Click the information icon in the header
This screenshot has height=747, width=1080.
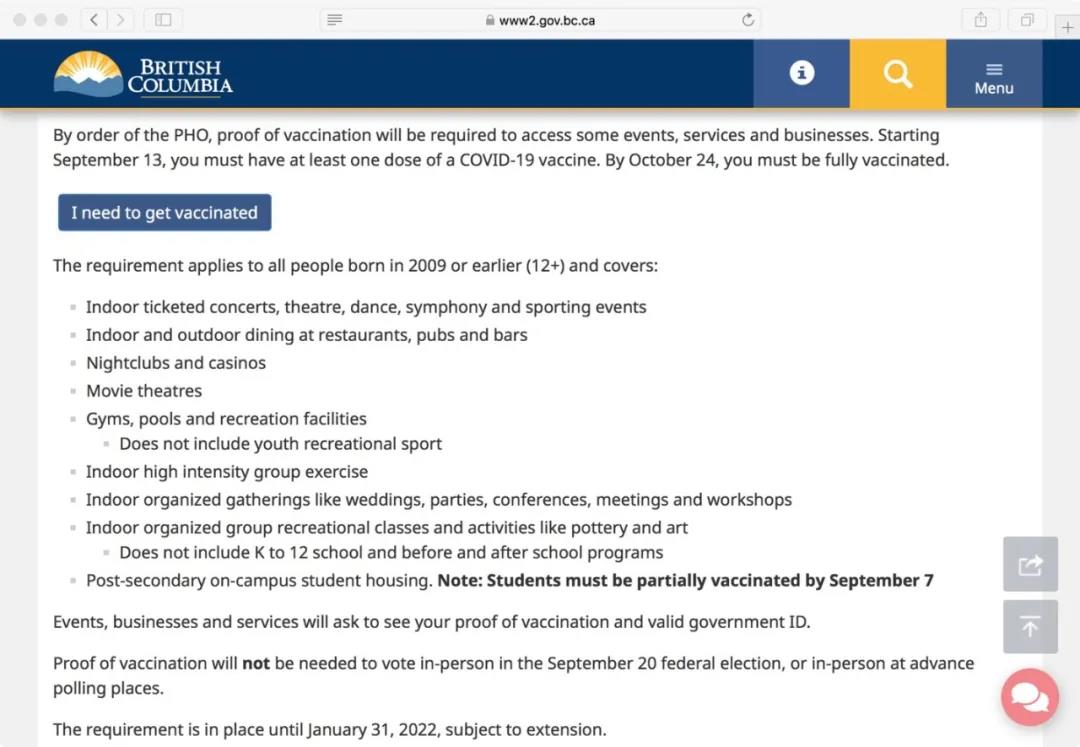point(800,73)
